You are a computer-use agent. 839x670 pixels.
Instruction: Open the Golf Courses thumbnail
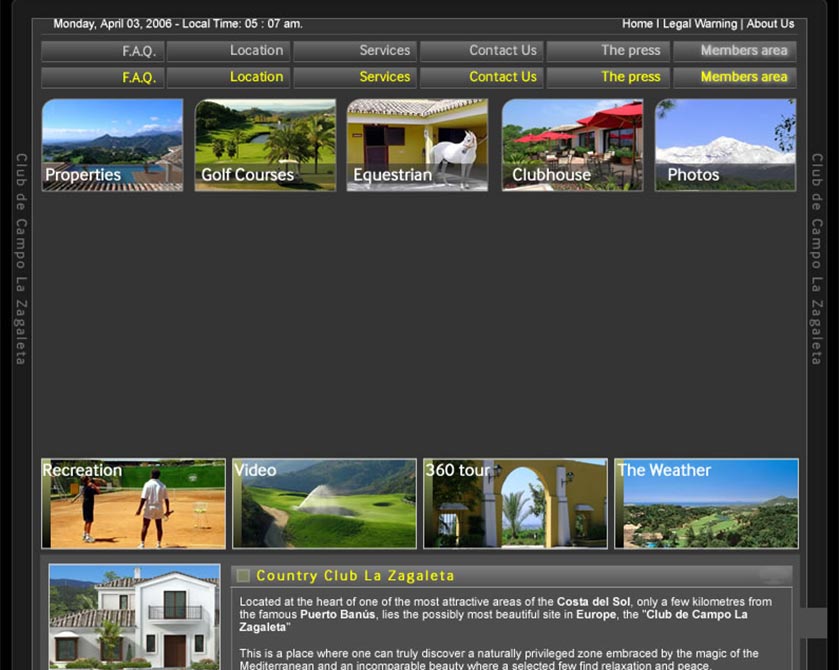pyautogui.click(x=265, y=144)
